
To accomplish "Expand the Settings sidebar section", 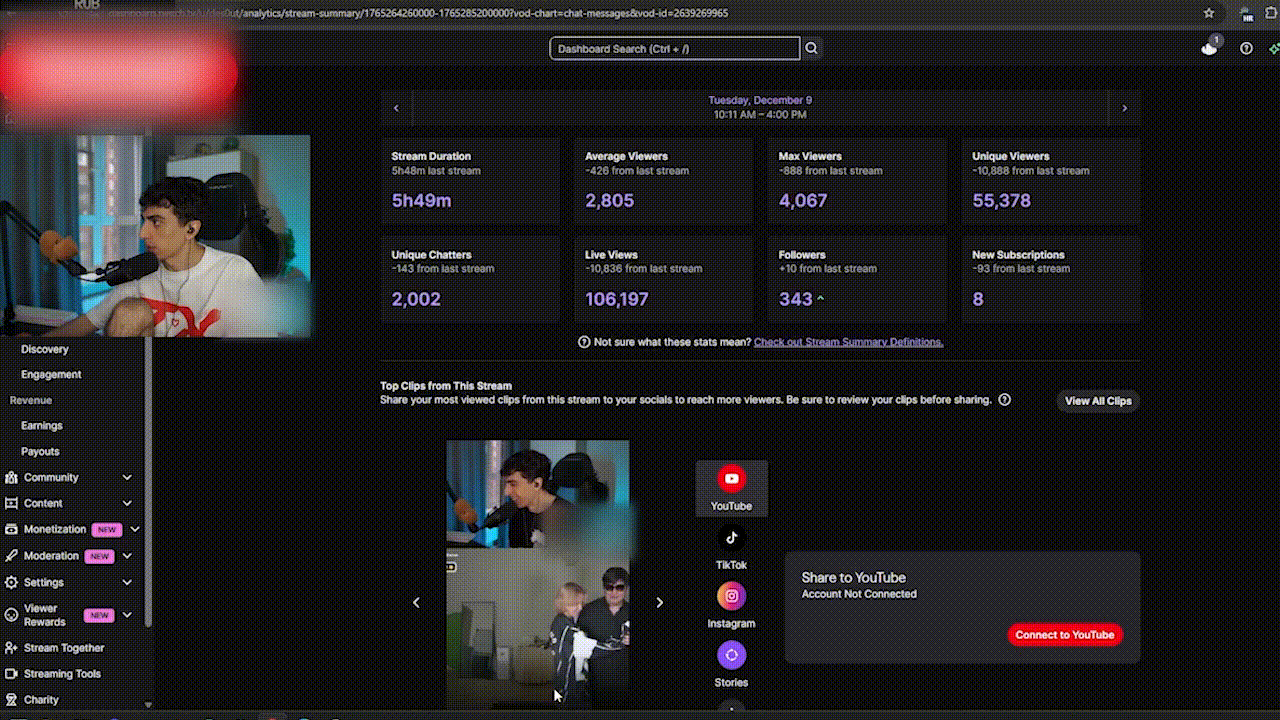I will point(127,582).
